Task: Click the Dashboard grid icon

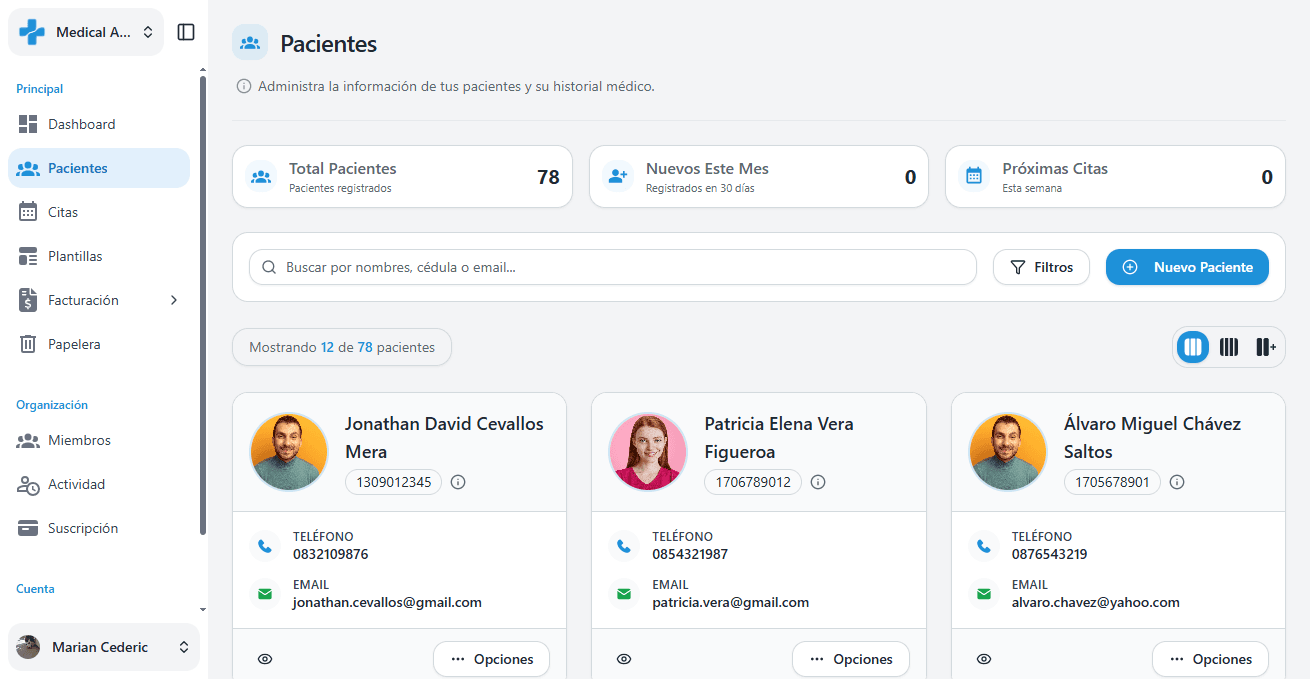Action: pyautogui.click(x=28, y=124)
